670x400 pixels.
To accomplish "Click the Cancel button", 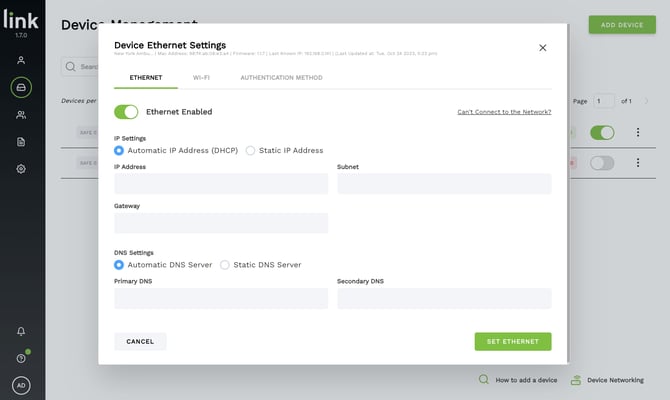I will point(140,341).
